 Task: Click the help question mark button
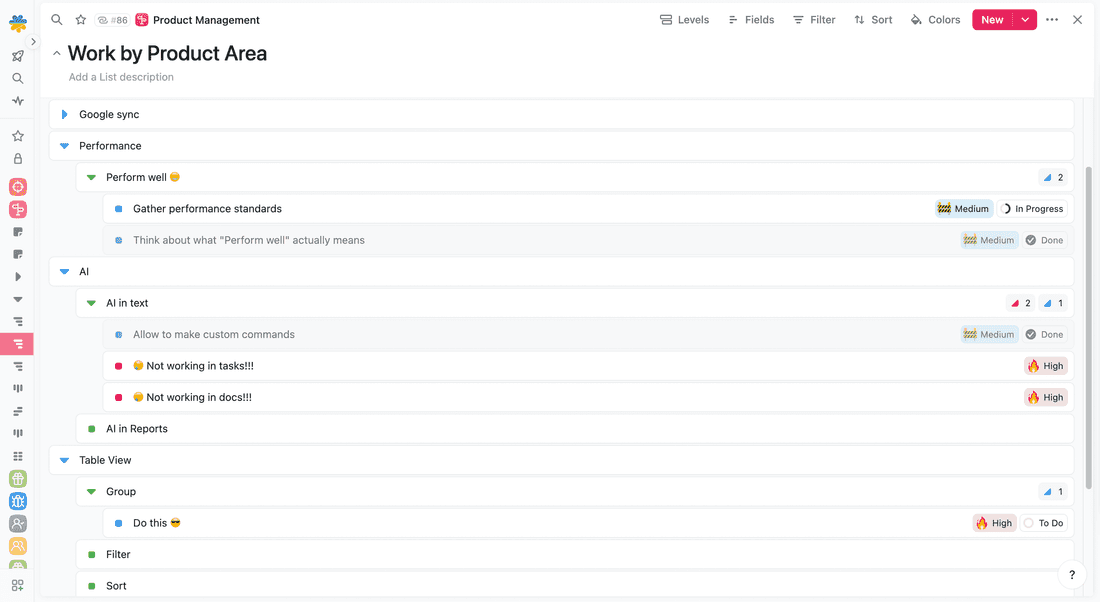[x=1072, y=575]
